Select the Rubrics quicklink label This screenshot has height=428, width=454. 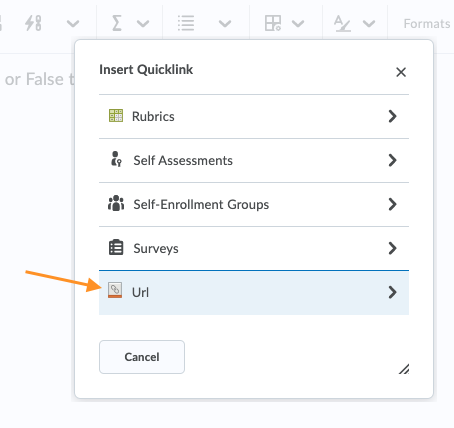coord(153,116)
